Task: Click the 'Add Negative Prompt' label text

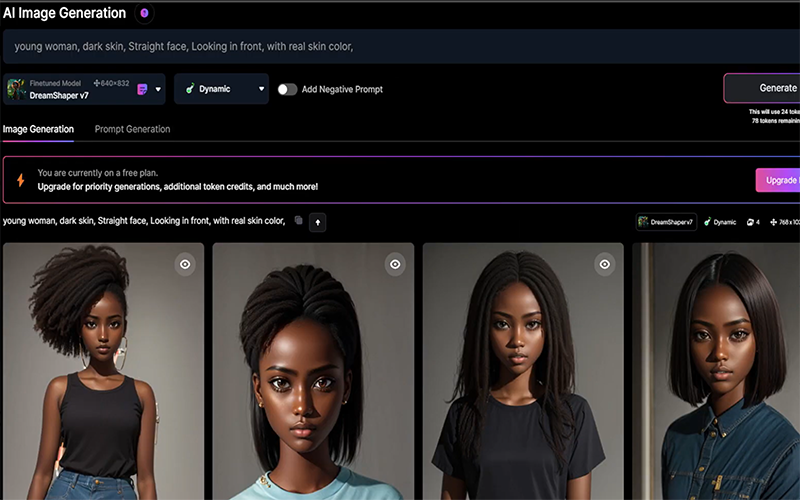Action: 342,89
